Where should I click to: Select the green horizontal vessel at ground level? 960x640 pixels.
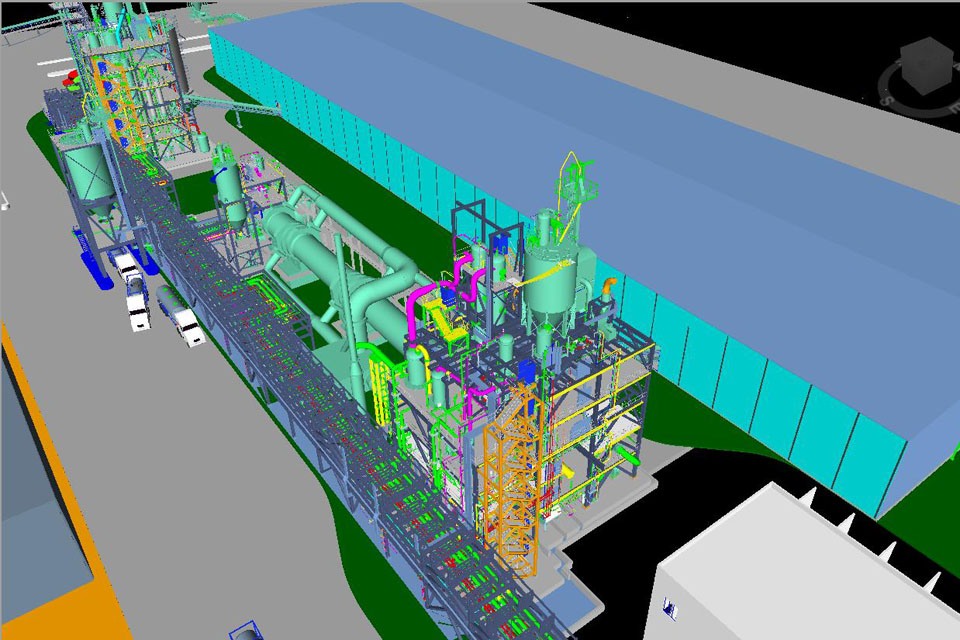coord(628,456)
